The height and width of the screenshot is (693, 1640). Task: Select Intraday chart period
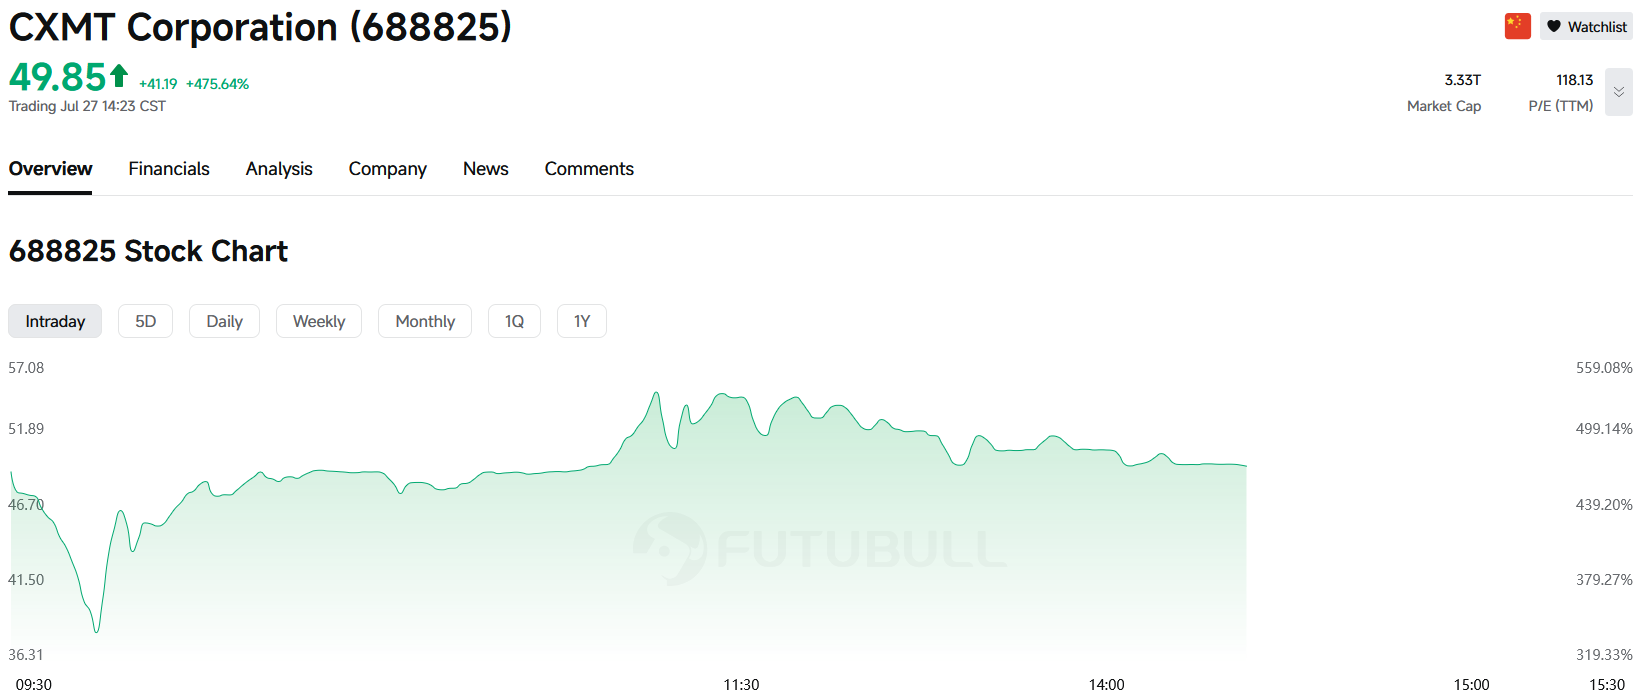point(55,321)
